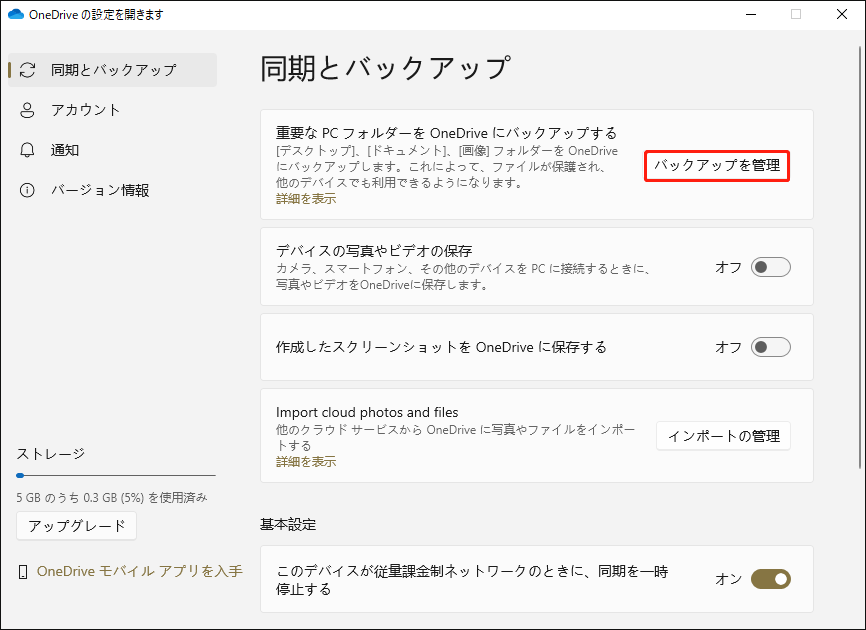Open the 同期とバックアップ sidebar tab
Viewport: 866px width, 630px height.
click(x=113, y=70)
